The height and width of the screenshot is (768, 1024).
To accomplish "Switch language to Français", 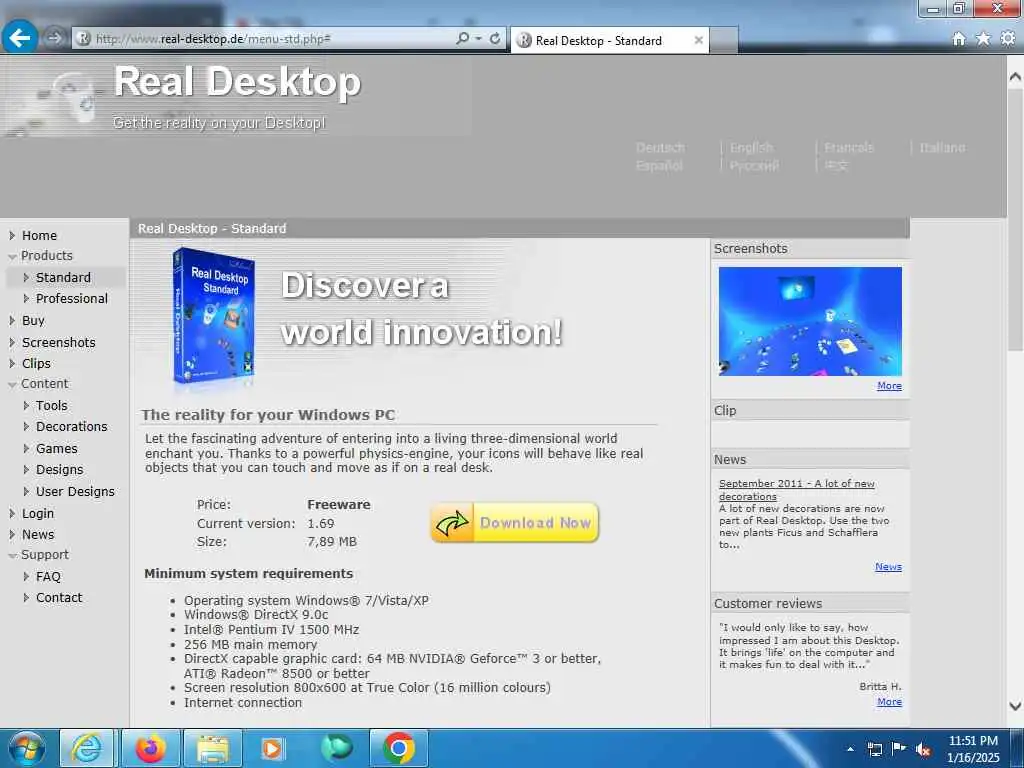I will coord(848,148).
